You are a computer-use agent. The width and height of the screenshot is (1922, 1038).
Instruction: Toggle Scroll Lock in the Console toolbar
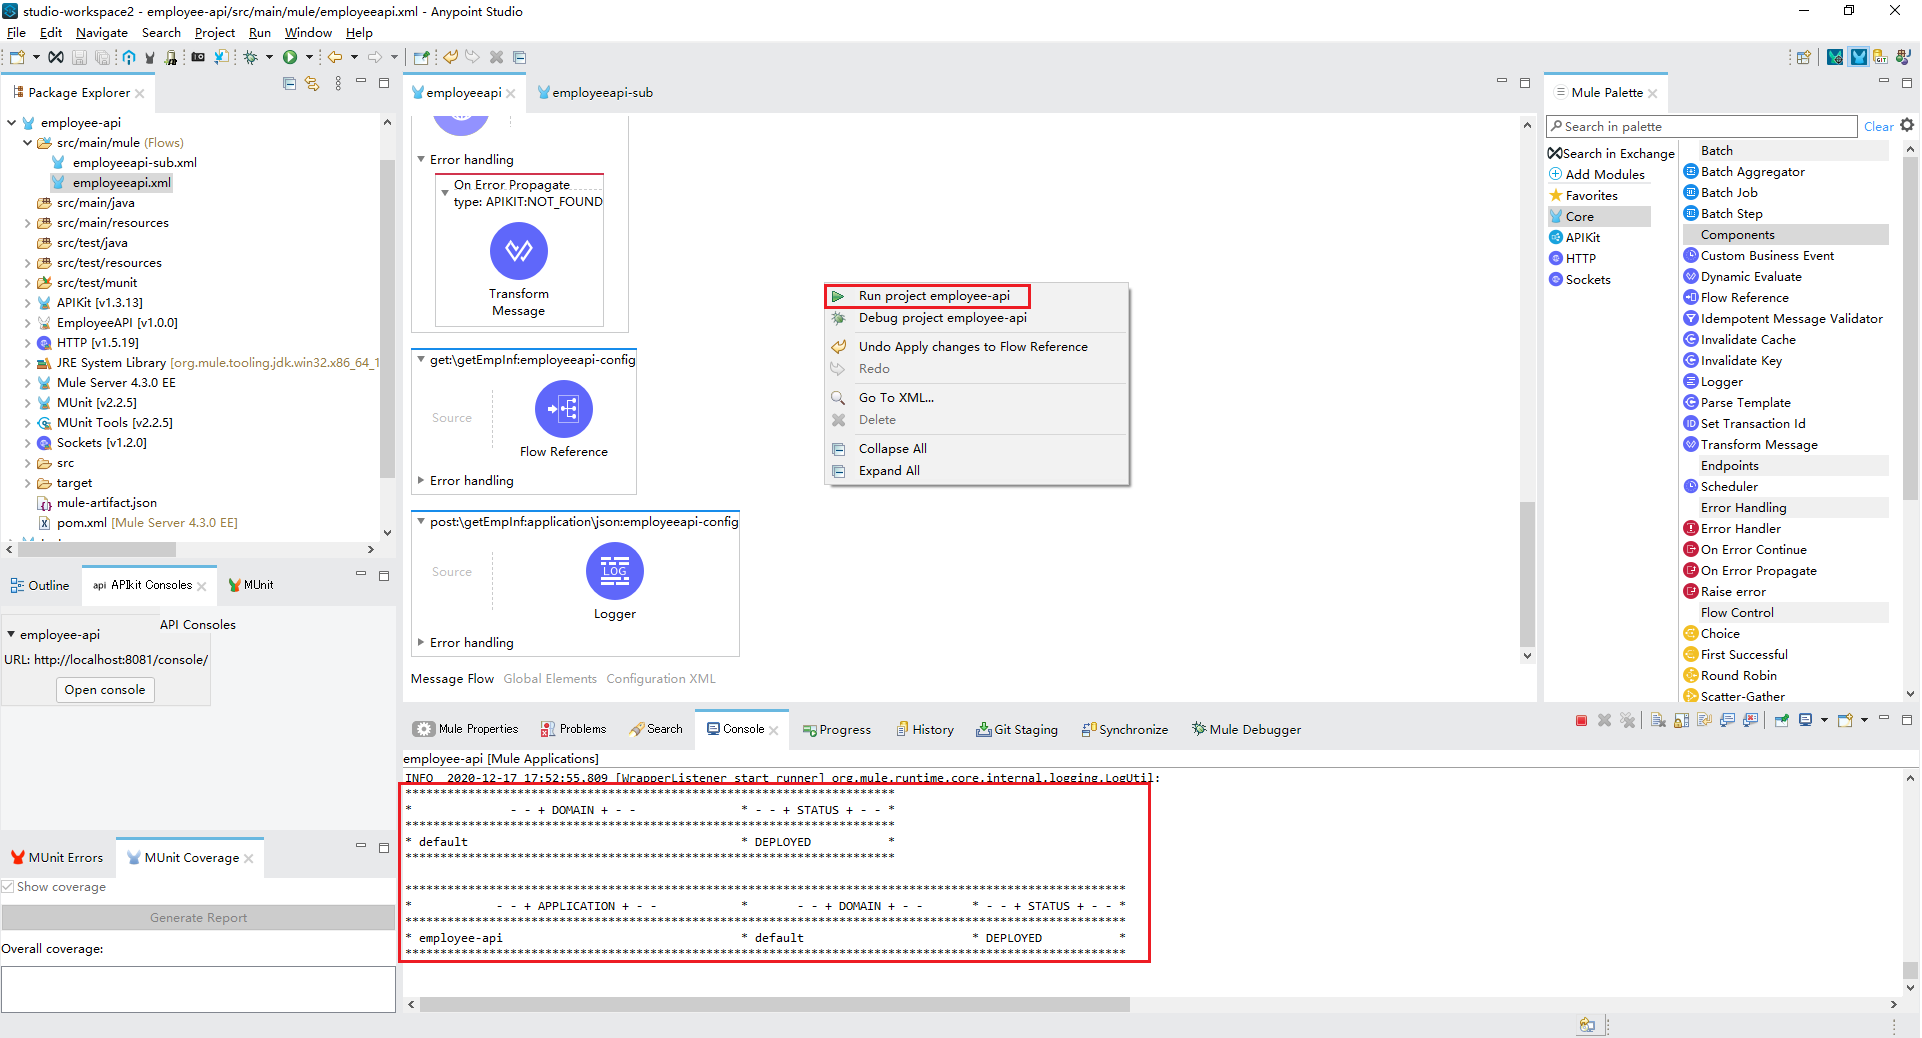coord(1681,720)
